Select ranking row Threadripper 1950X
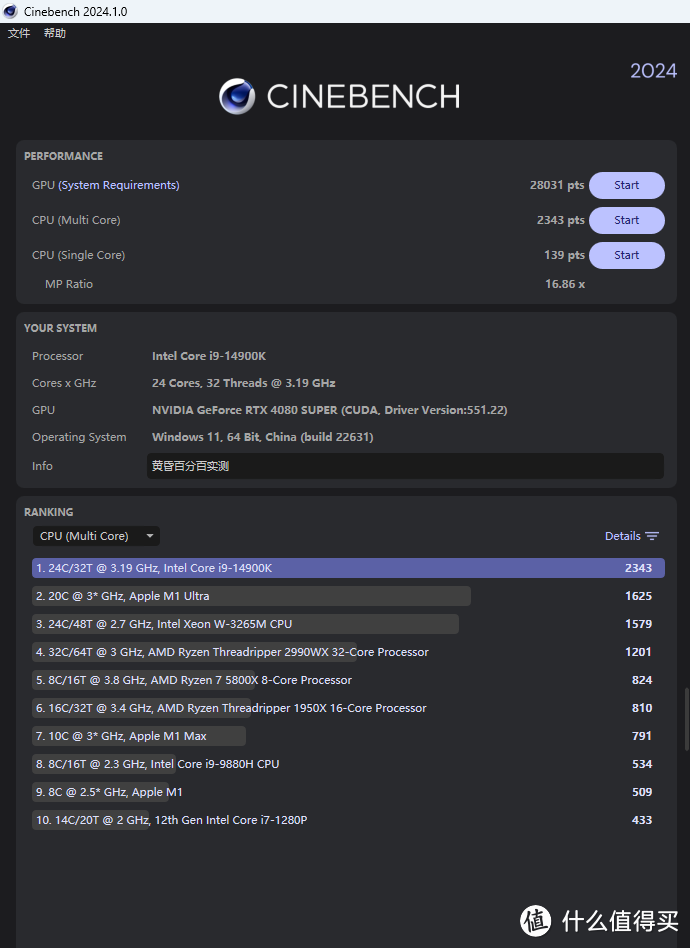 (348, 708)
